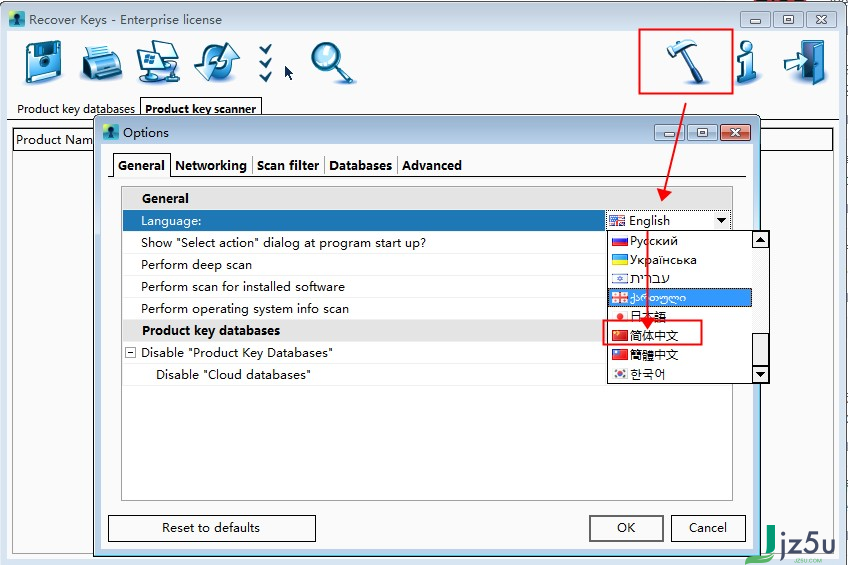848x565 pixels.
Task: Select 簡體中文 Taiwan flag option
Action: tap(680, 355)
